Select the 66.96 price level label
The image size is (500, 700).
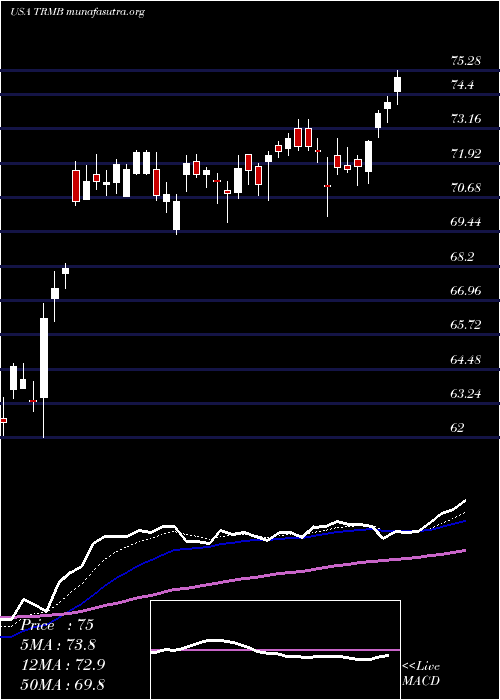click(466, 291)
